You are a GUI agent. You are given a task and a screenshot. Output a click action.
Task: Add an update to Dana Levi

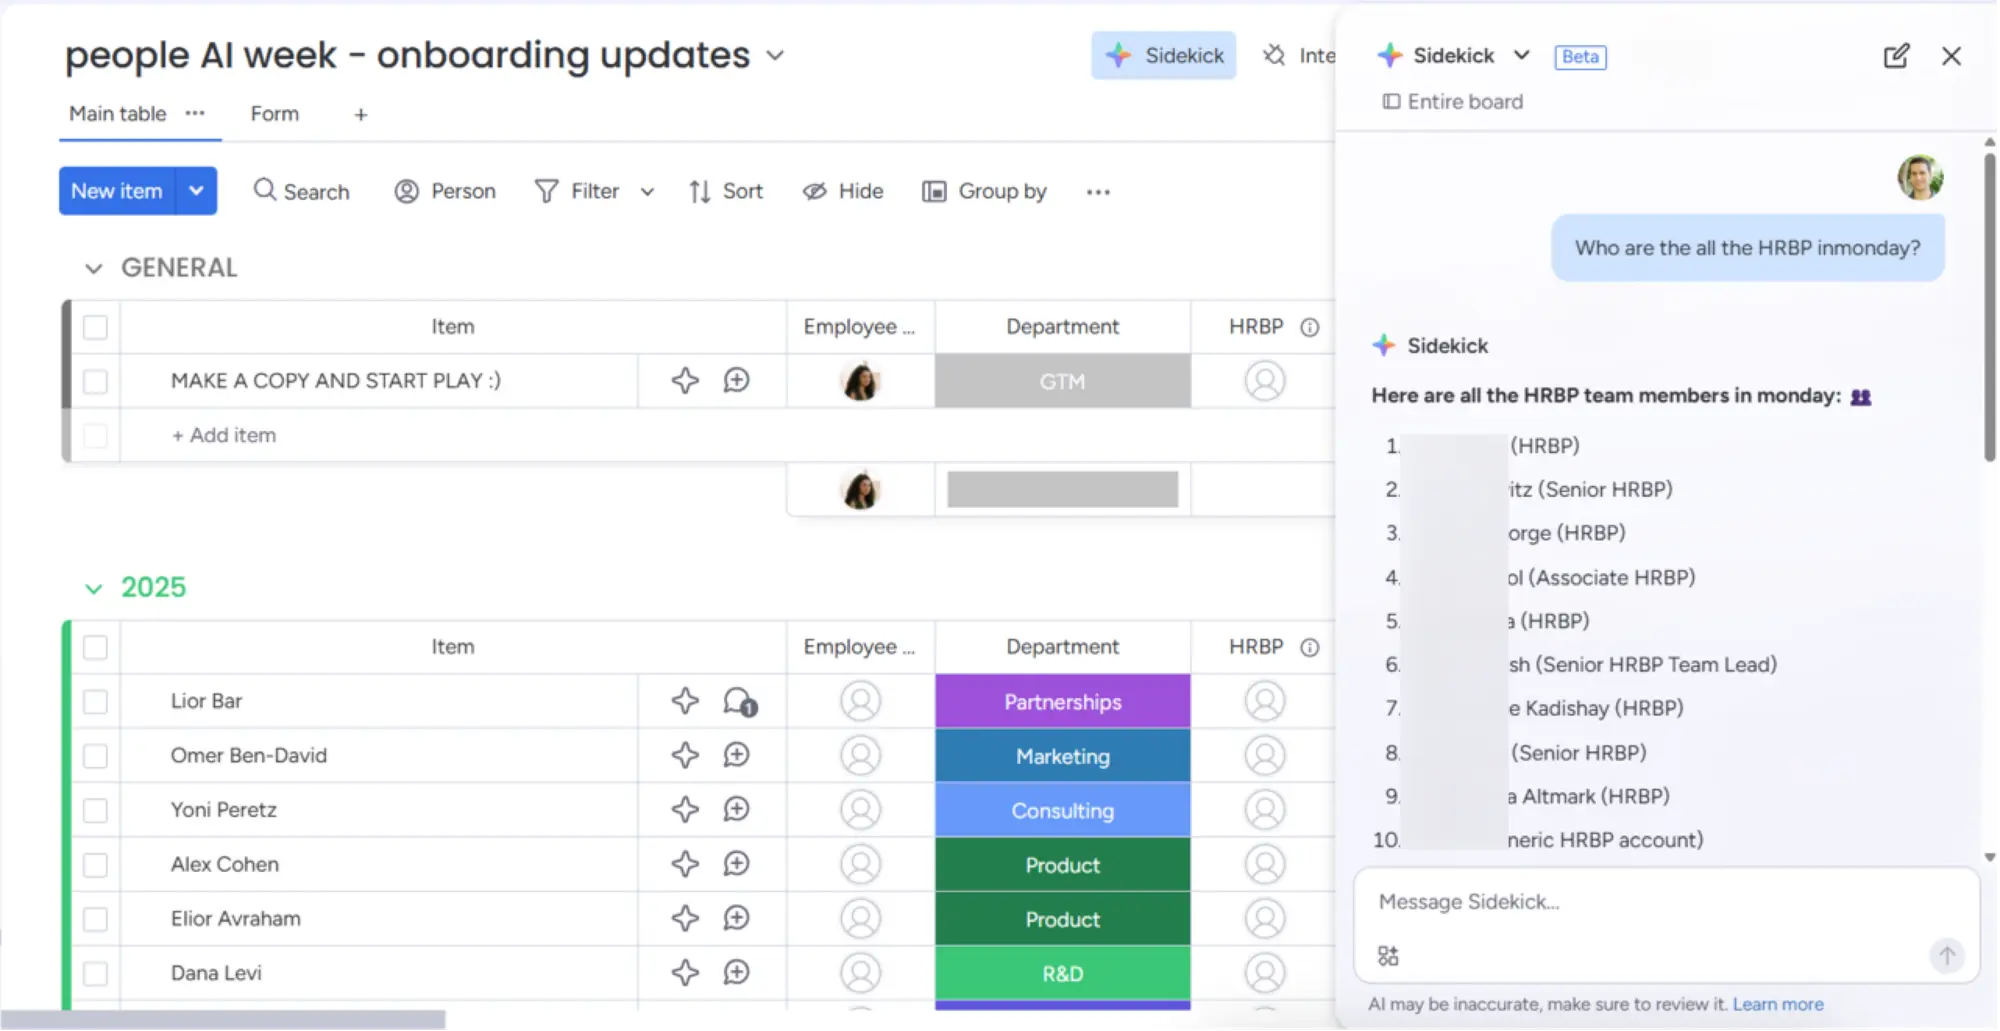point(737,972)
